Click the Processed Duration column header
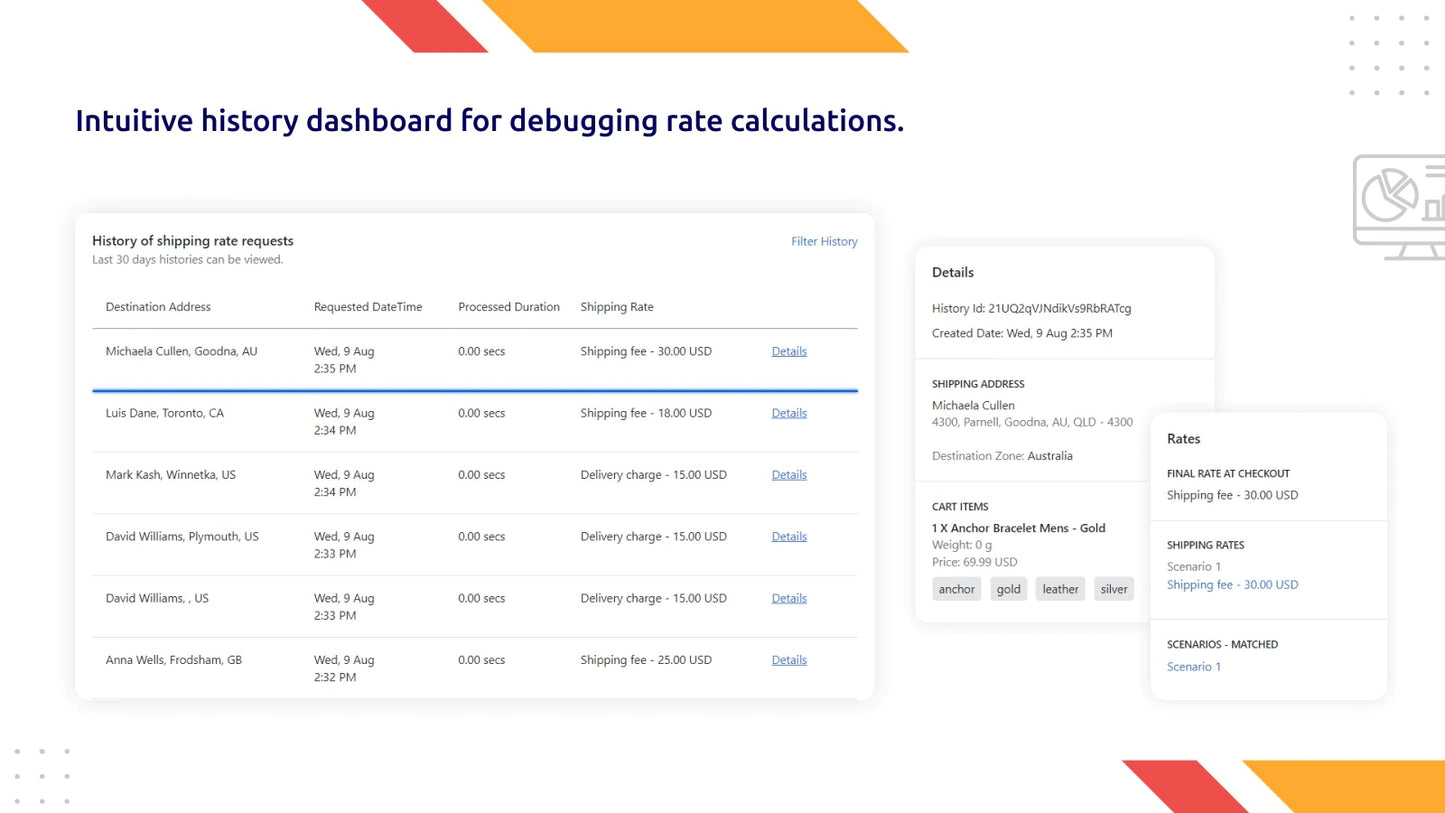The height and width of the screenshot is (813, 1445). 508,307
